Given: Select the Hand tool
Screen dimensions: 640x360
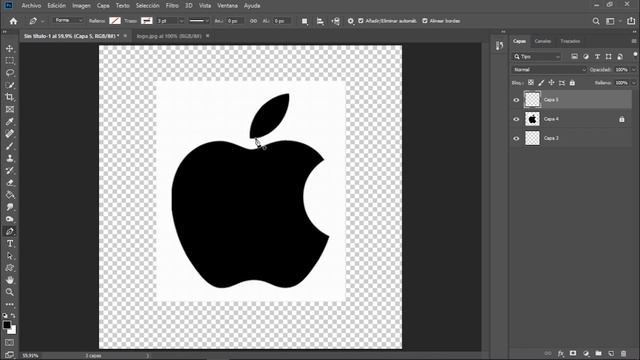Looking at the screenshot, I should (x=10, y=280).
